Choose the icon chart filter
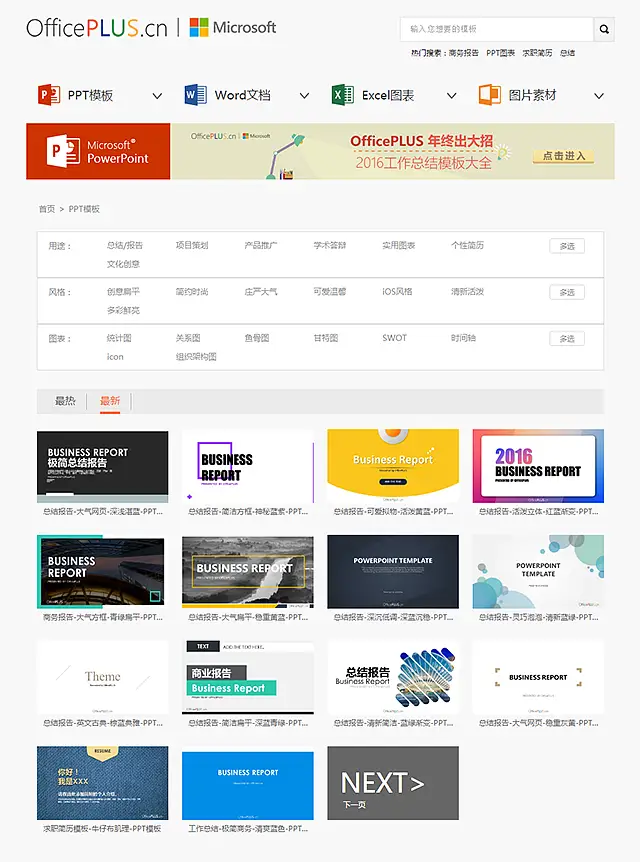 pyautogui.click(x=115, y=357)
